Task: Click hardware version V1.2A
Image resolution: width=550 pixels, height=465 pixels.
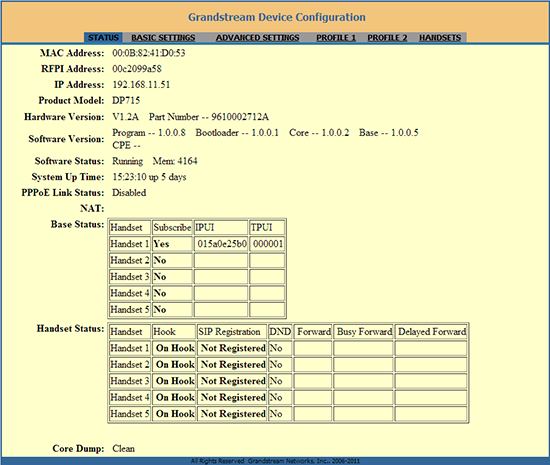Action: pyautogui.click(x=125, y=117)
